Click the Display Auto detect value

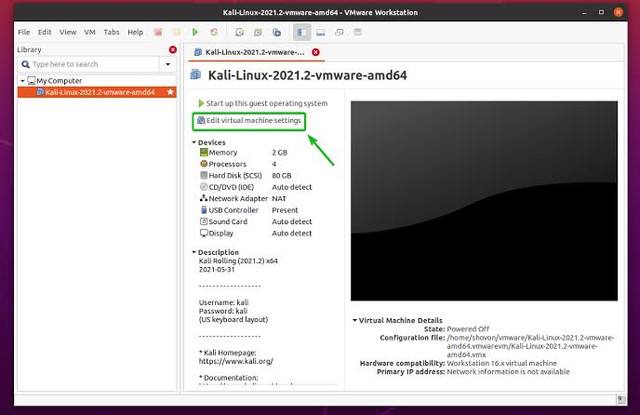point(292,233)
